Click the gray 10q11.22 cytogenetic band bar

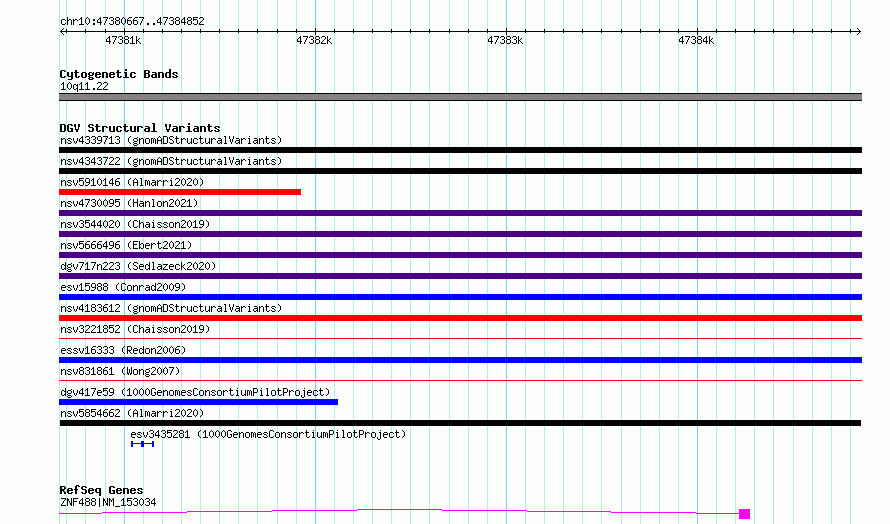[460, 97]
